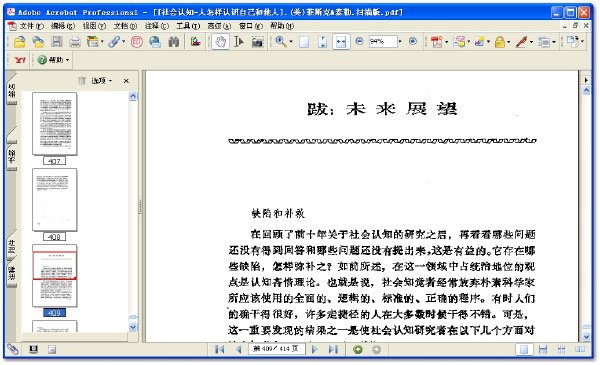Click the green Previous View button

point(358,349)
